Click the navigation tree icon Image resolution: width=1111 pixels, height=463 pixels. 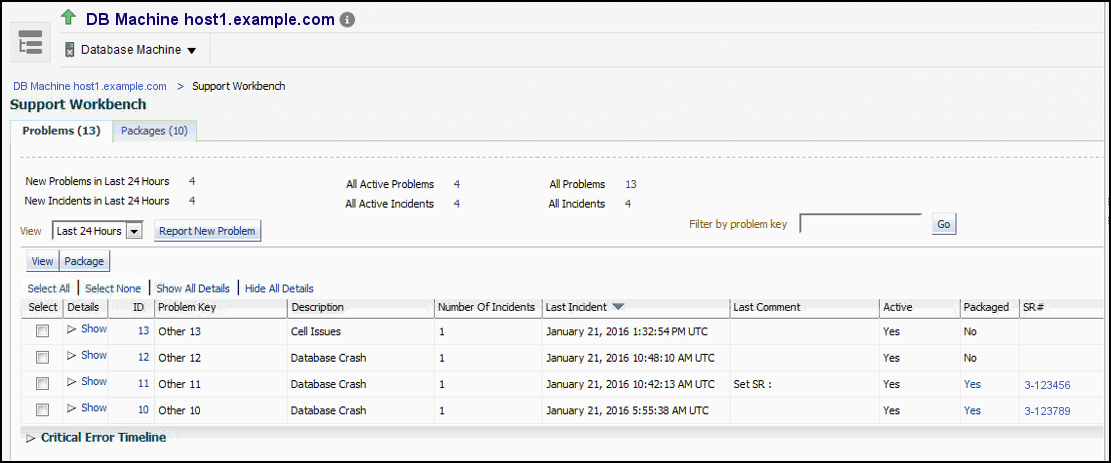tap(31, 41)
